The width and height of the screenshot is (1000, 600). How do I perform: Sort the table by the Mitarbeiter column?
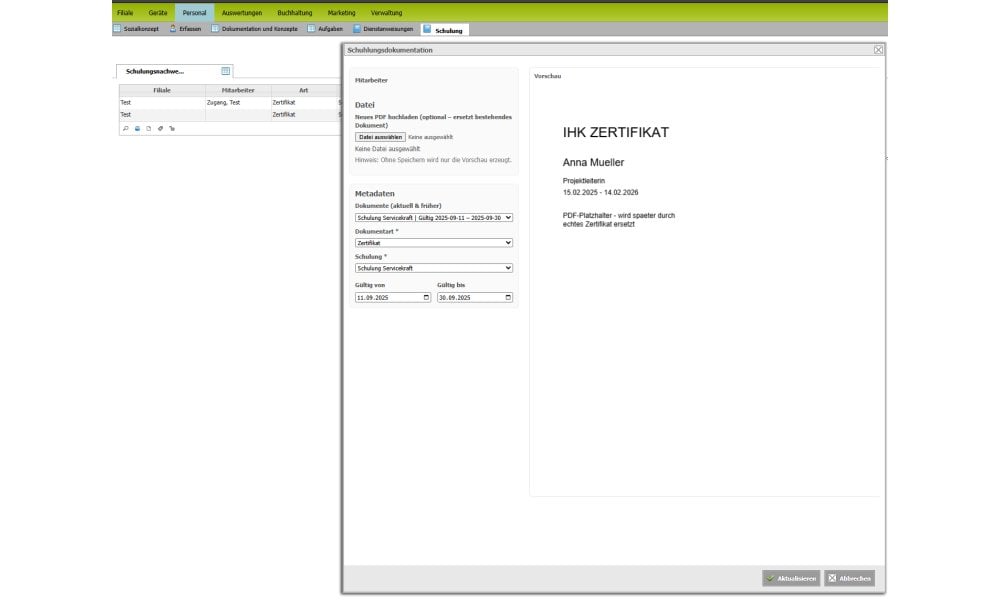(x=238, y=91)
